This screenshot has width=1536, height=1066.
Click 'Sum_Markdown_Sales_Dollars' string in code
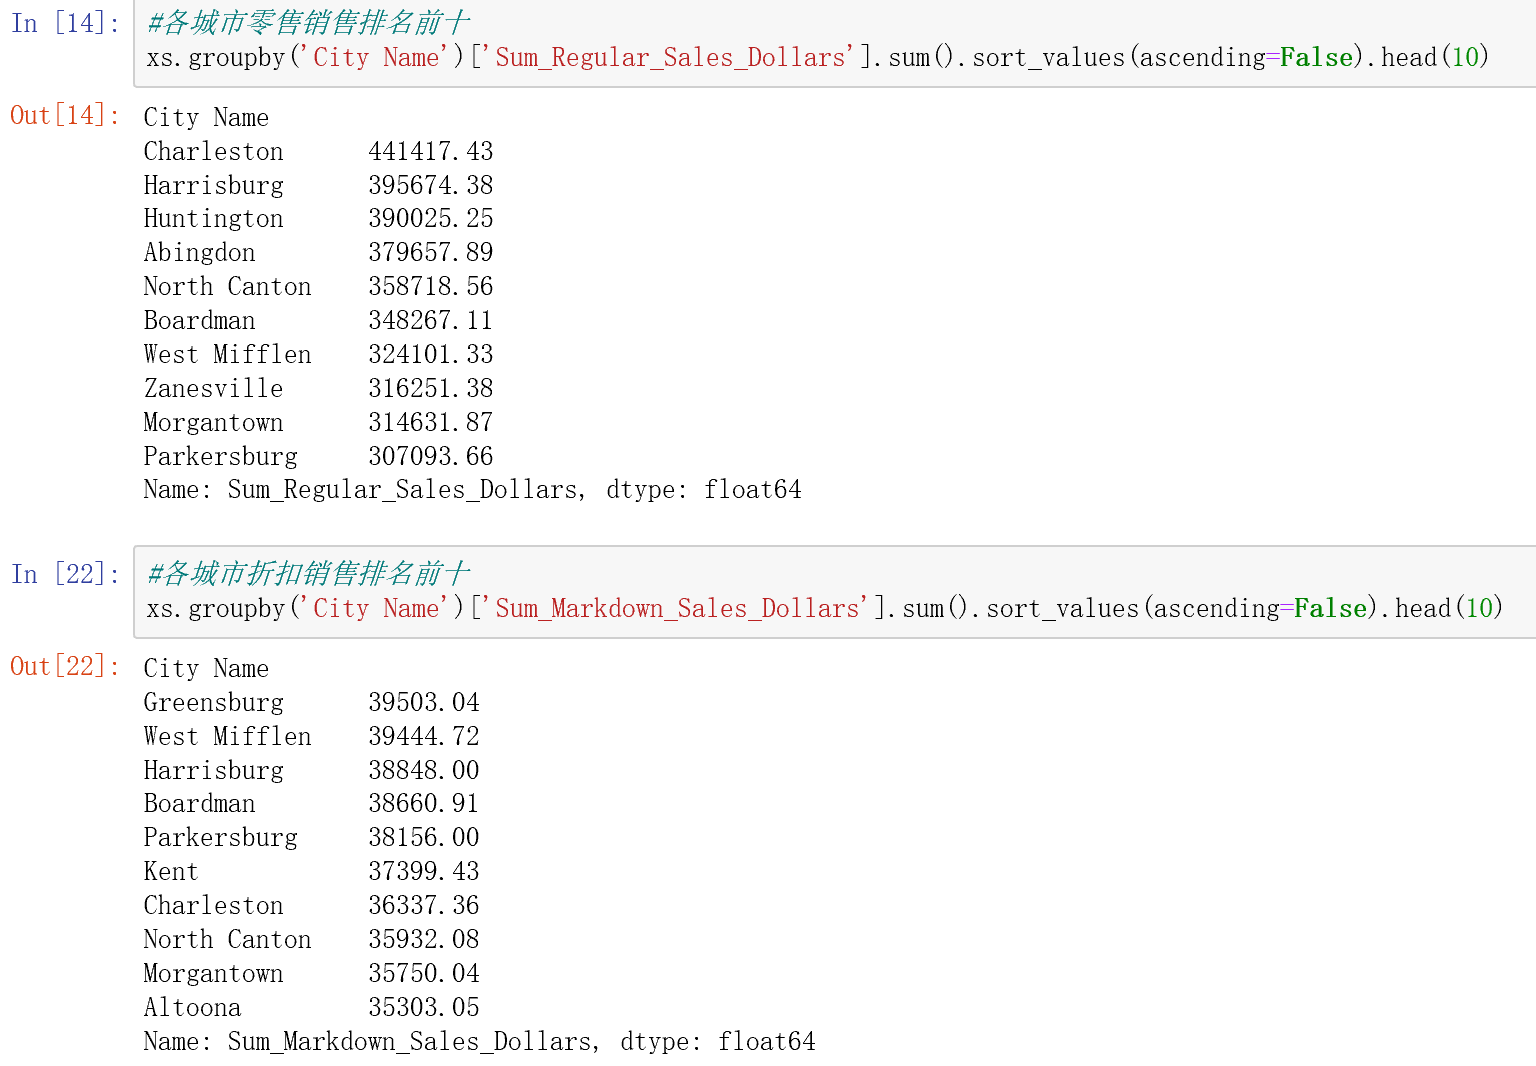tap(678, 609)
